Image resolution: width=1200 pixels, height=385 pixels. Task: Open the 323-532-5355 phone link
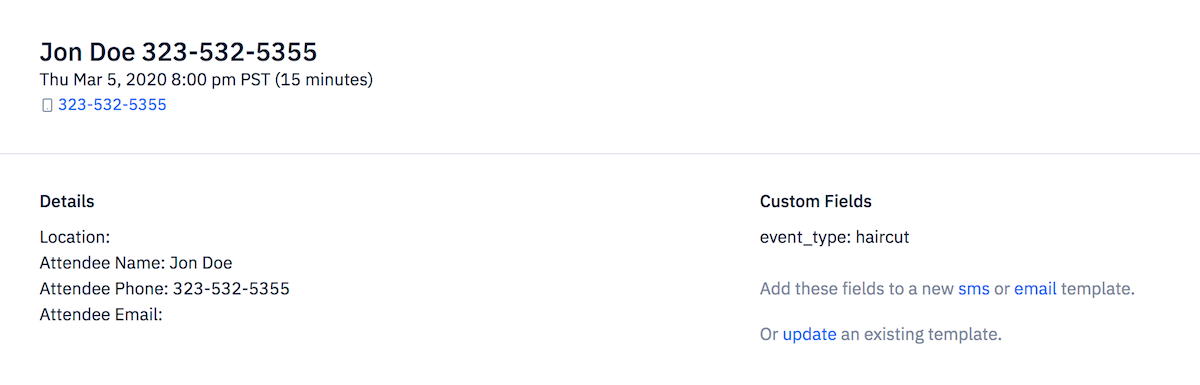point(112,104)
